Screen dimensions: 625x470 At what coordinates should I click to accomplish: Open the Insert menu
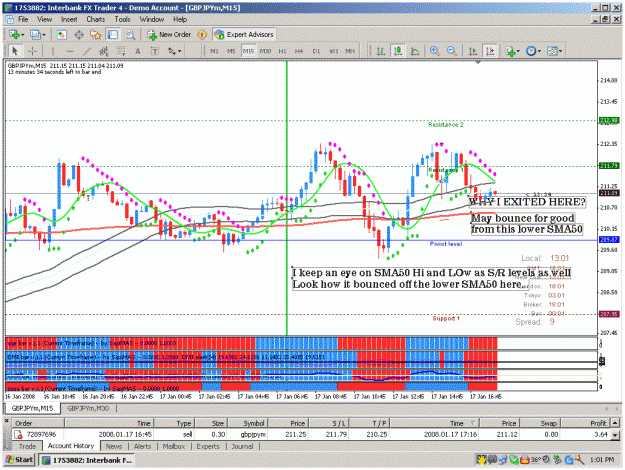[69, 19]
